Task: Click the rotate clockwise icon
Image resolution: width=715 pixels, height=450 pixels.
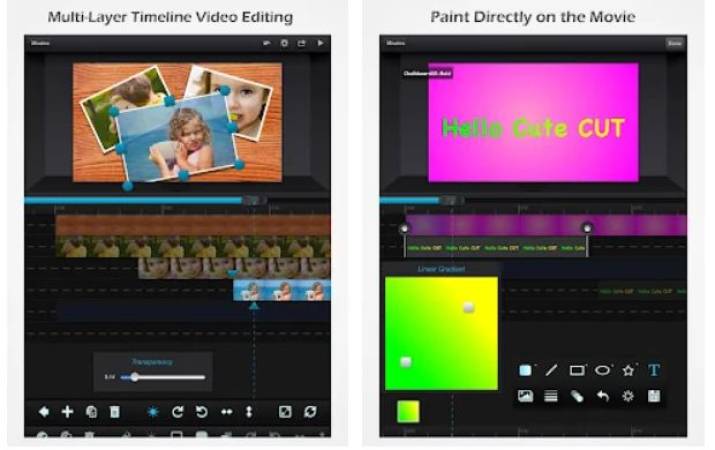Action: coord(178,411)
